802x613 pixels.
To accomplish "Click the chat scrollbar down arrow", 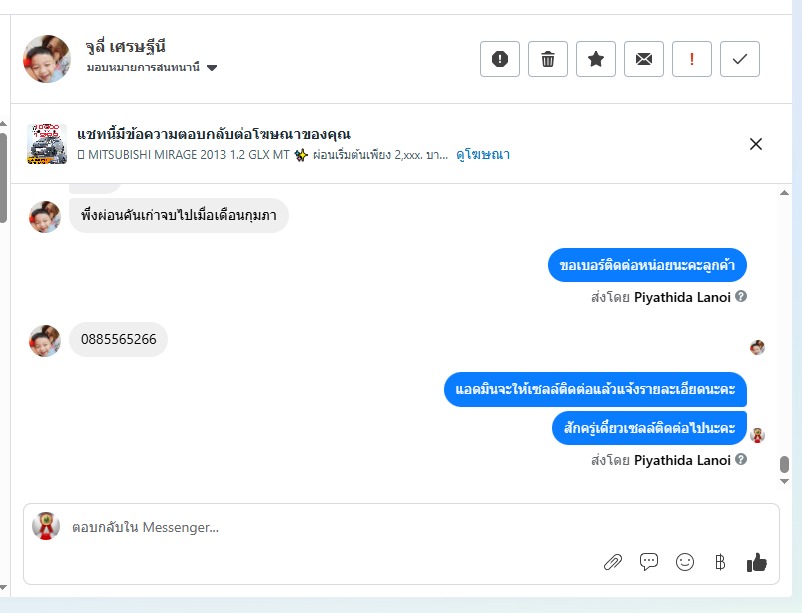I will point(785,481).
